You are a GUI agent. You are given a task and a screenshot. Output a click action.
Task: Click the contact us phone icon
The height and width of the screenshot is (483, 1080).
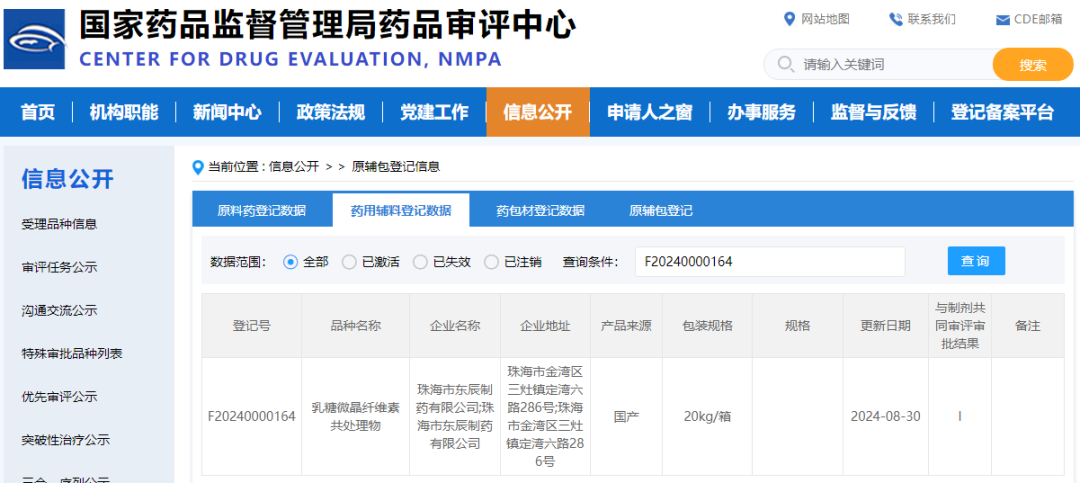[x=895, y=19]
